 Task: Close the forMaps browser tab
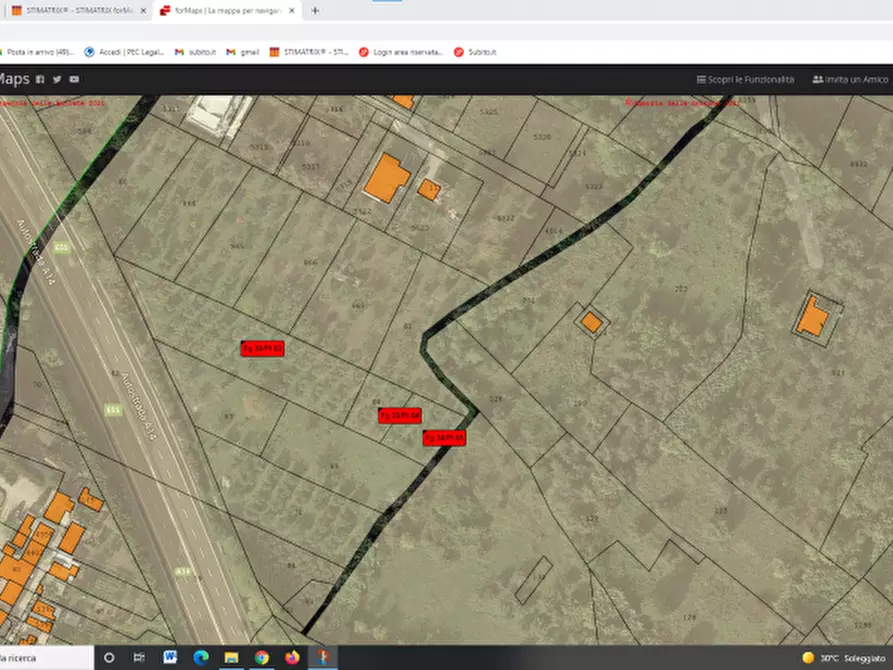click(292, 11)
